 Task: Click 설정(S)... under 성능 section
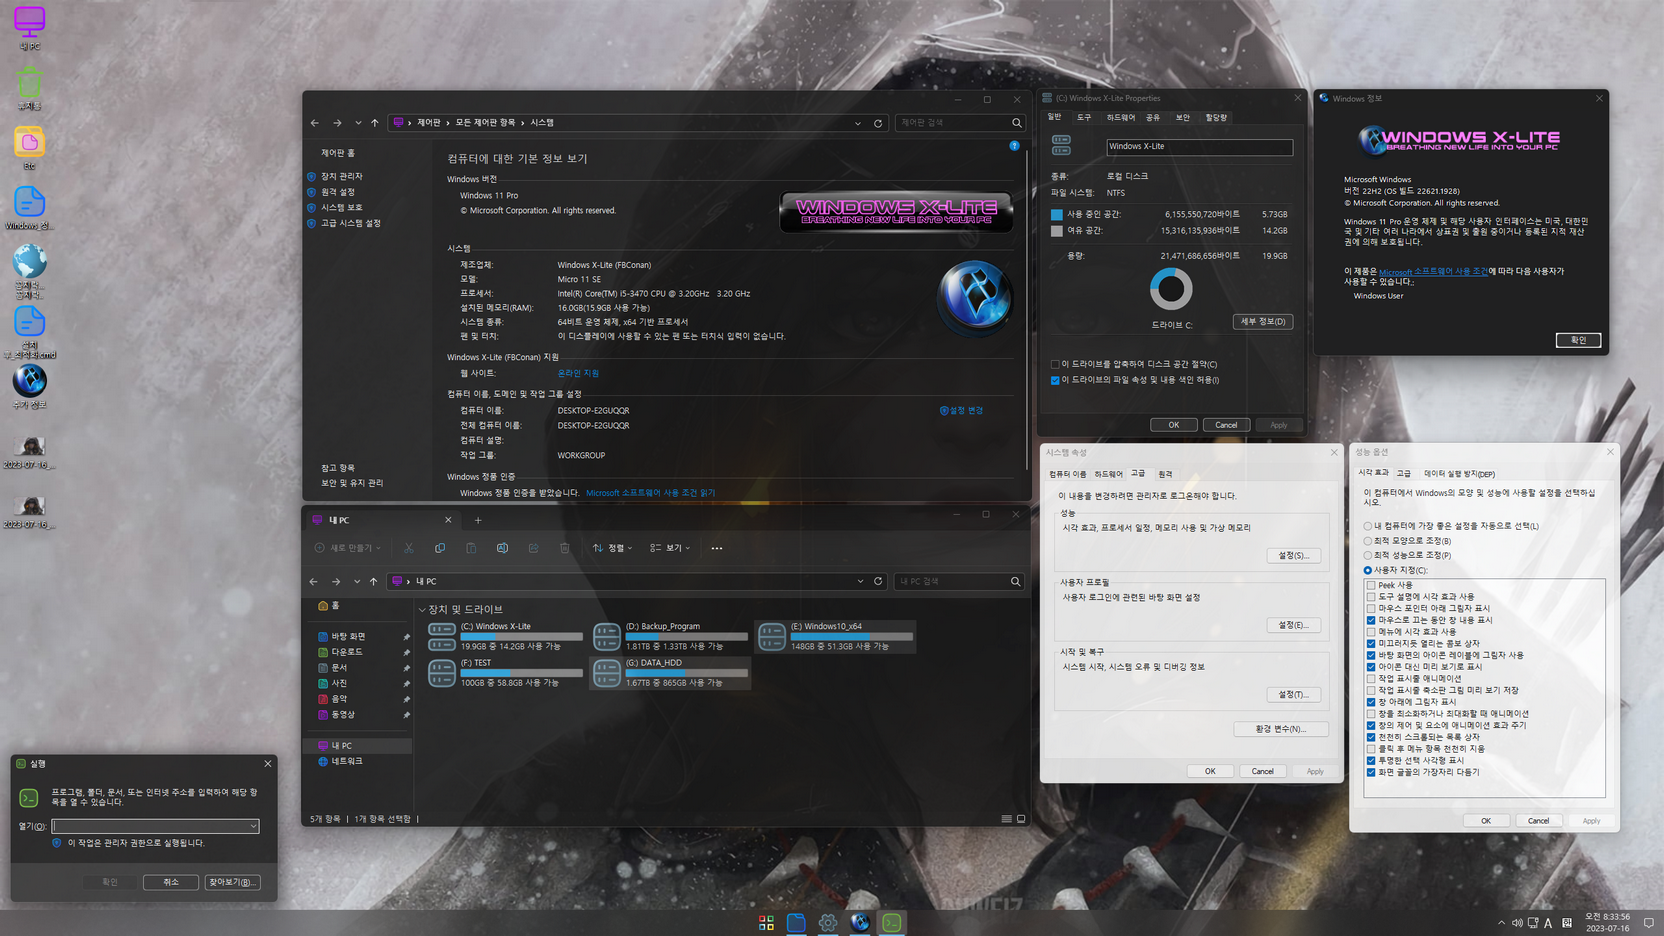(1293, 556)
